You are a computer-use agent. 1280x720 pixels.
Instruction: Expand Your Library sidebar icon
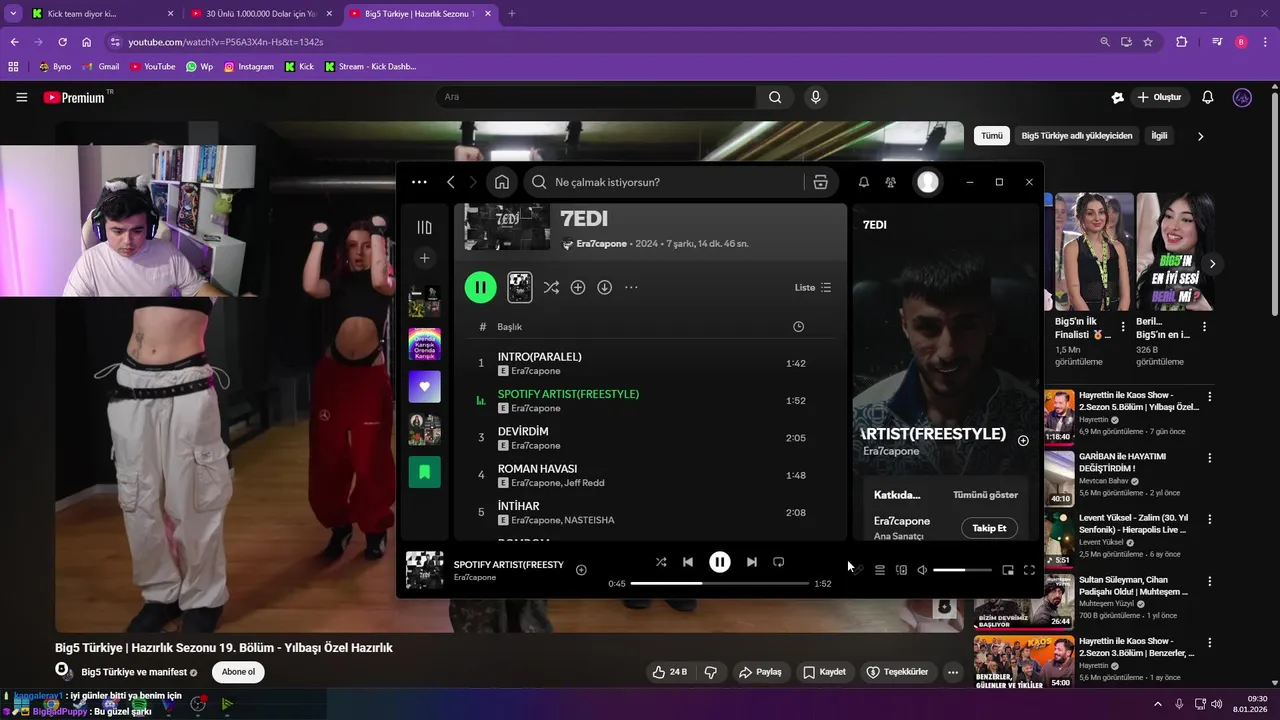[x=424, y=227]
